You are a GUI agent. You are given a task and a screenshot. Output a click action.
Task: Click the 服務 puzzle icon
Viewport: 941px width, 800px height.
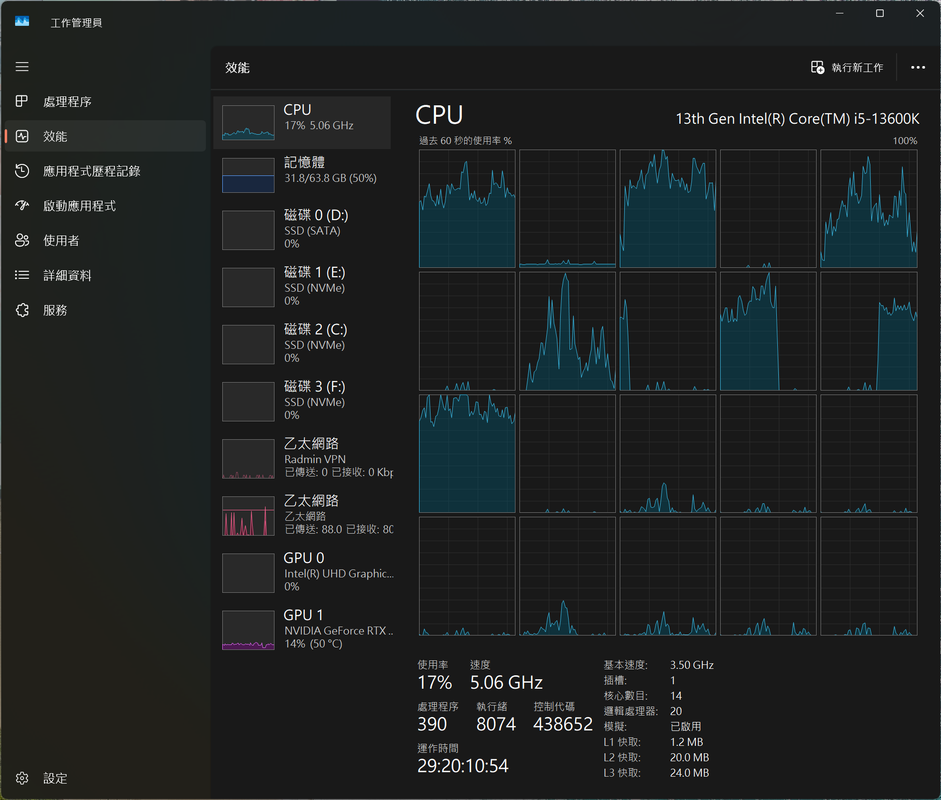22,310
